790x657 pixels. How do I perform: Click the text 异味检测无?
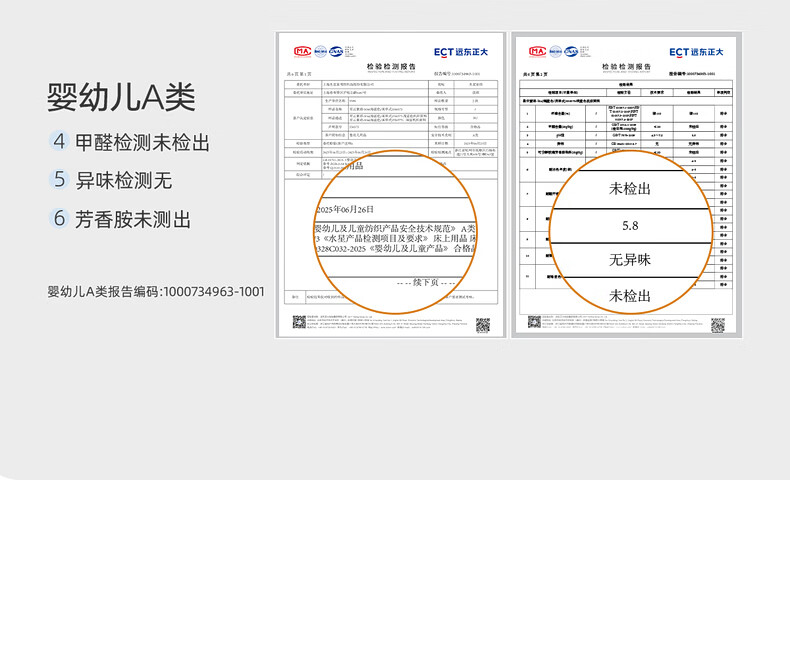point(123,180)
